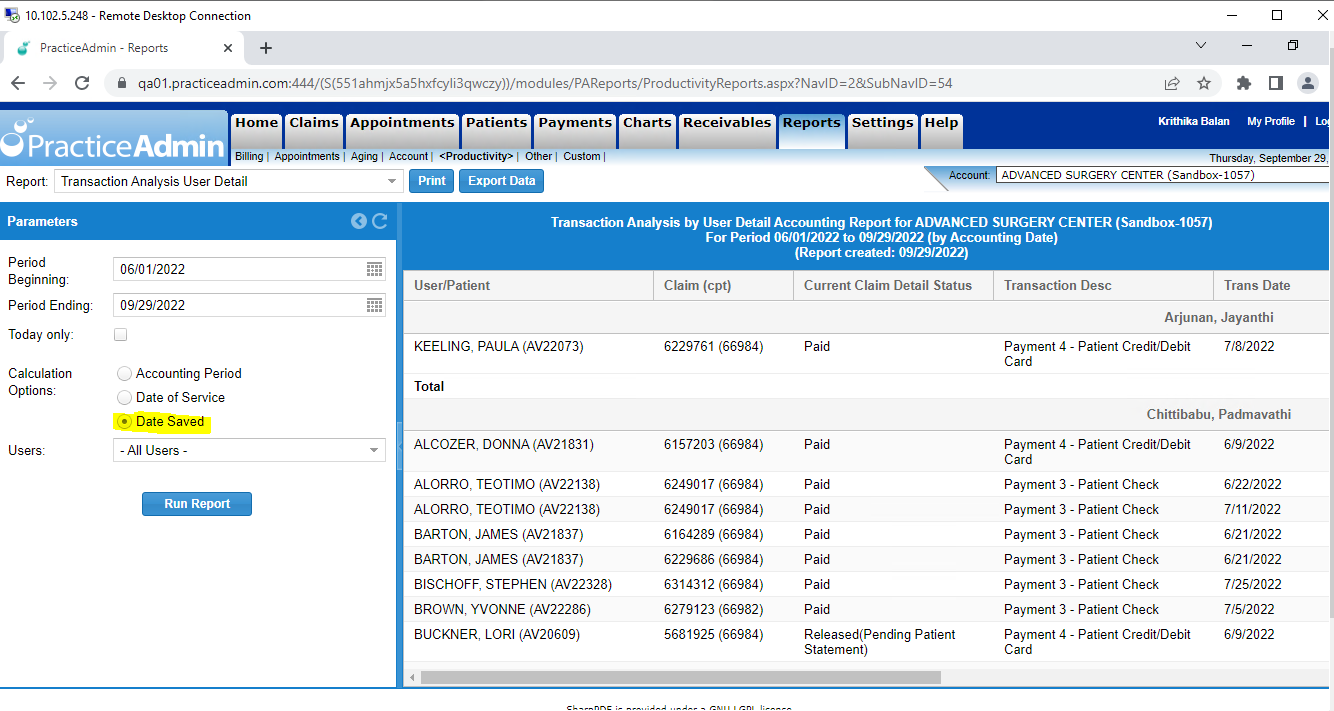Click the Transaction Desc column header

click(x=1103, y=285)
